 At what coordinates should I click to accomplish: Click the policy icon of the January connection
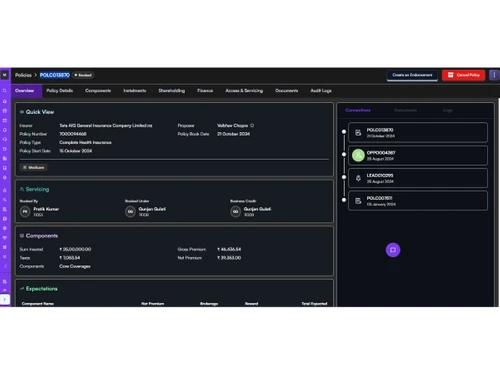358,201
